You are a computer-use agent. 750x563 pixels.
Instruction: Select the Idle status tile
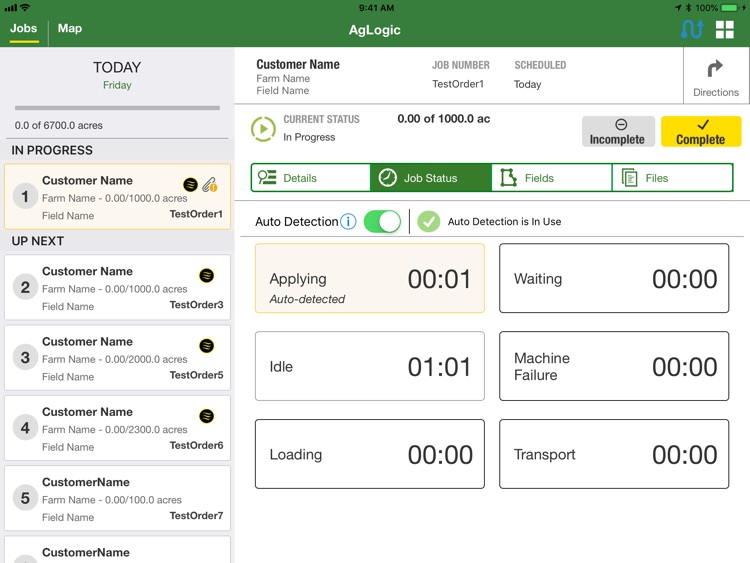[x=370, y=366]
